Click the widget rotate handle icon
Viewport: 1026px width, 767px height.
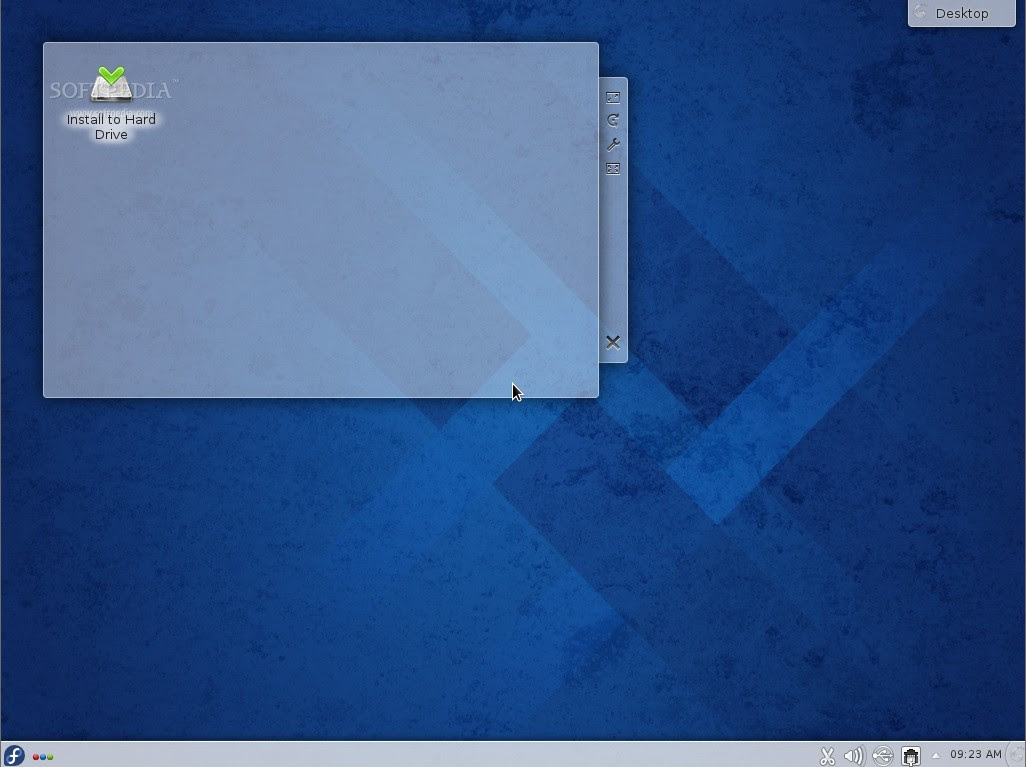612,120
